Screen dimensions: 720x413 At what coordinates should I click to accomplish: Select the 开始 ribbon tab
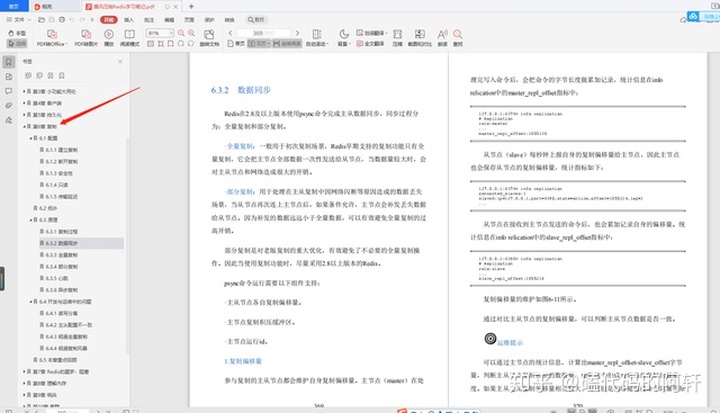(x=109, y=20)
